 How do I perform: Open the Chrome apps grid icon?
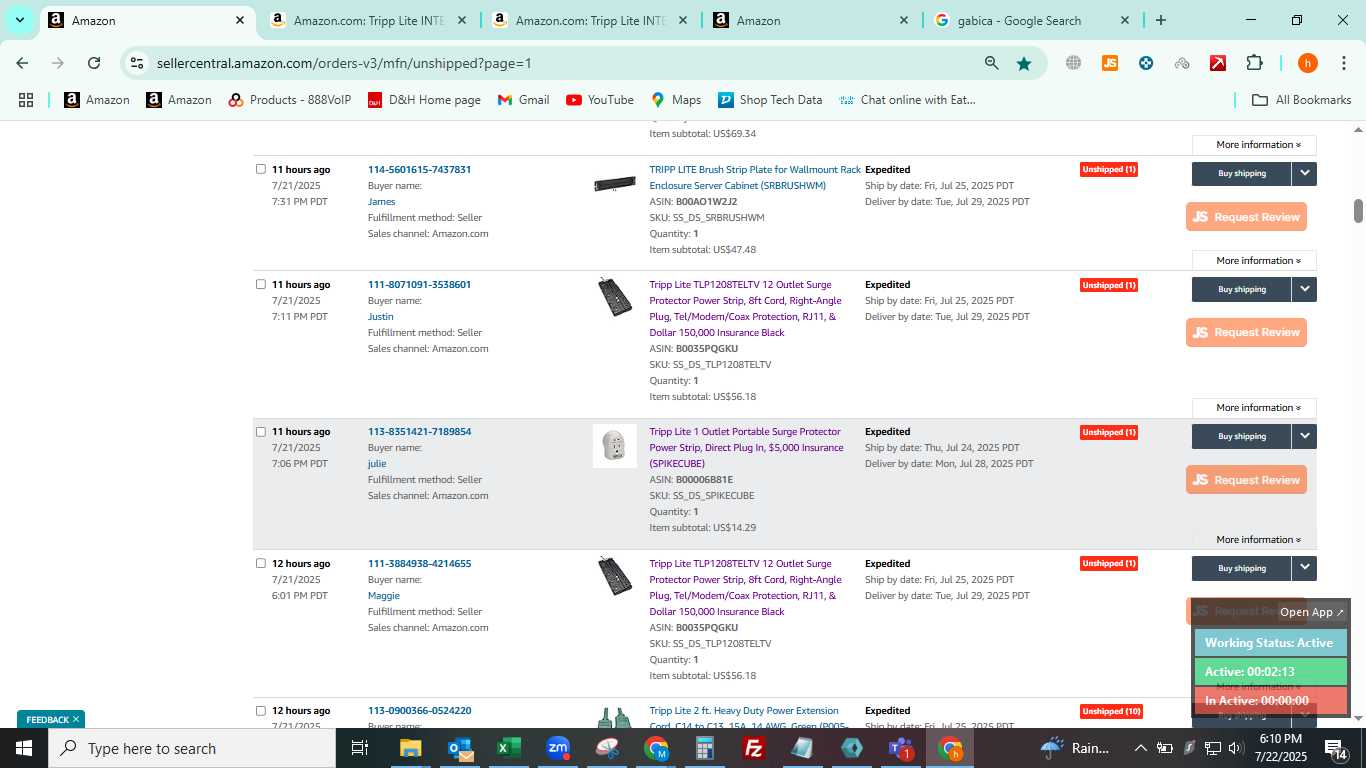point(26,100)
